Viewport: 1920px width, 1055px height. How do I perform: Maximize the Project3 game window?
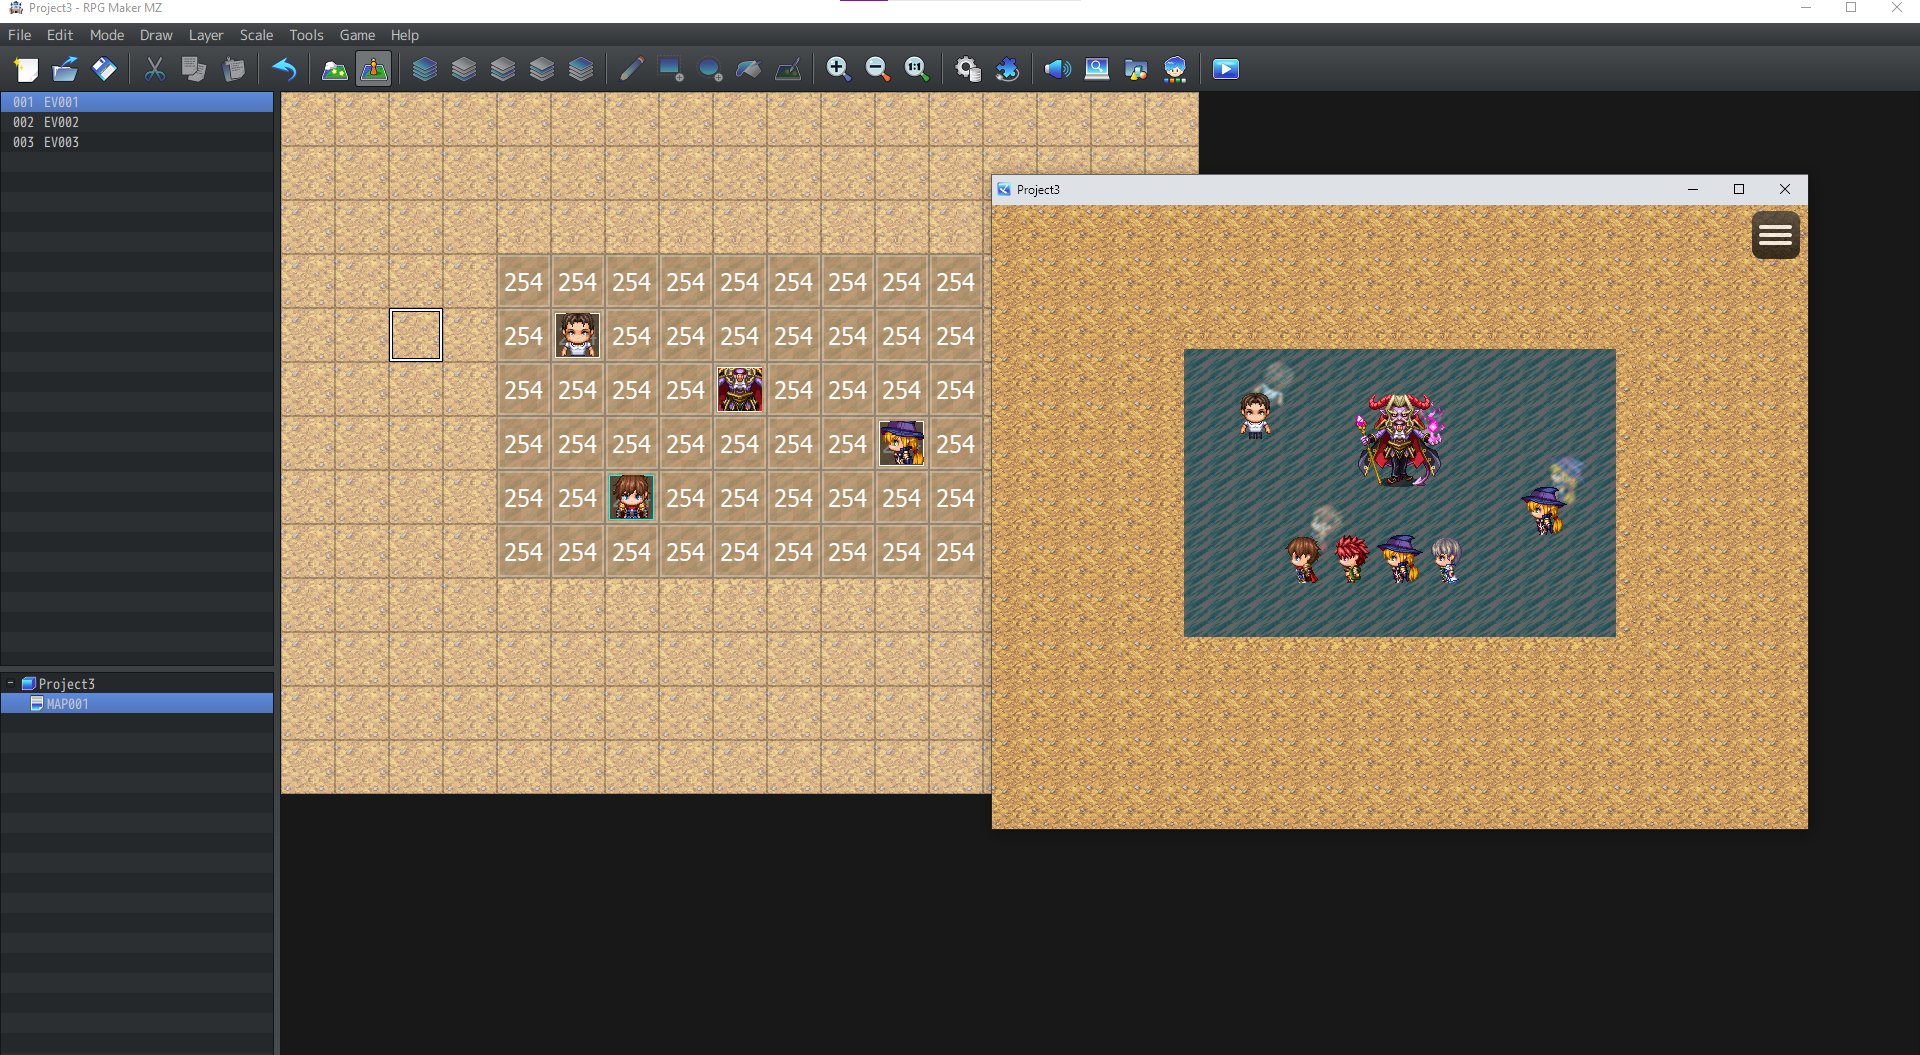pos(1739,189)
